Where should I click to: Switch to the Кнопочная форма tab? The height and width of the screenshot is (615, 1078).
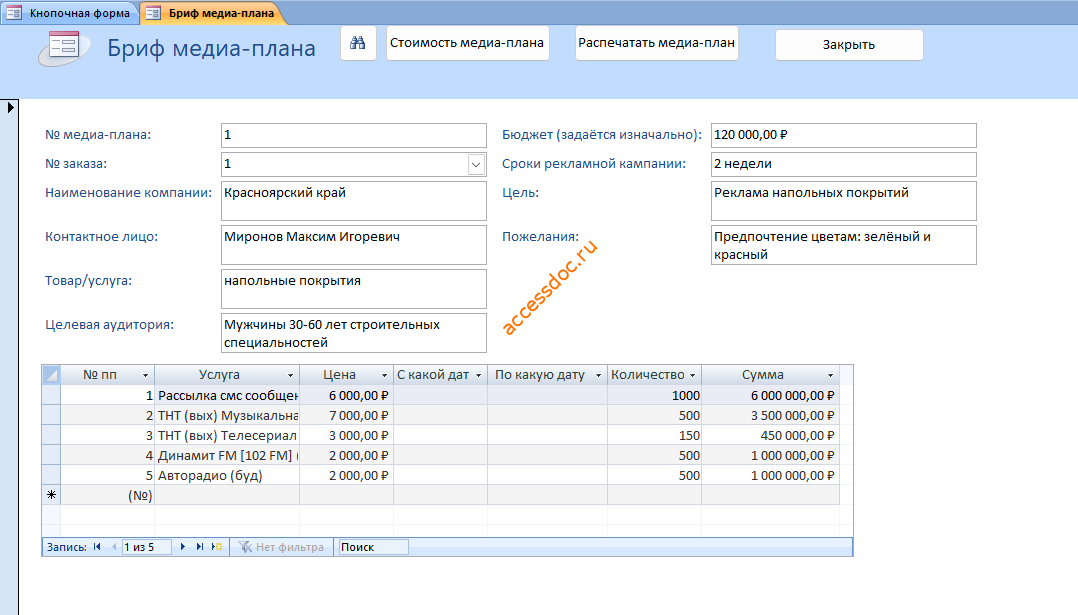pyautogui.click(x=69, y=13)
